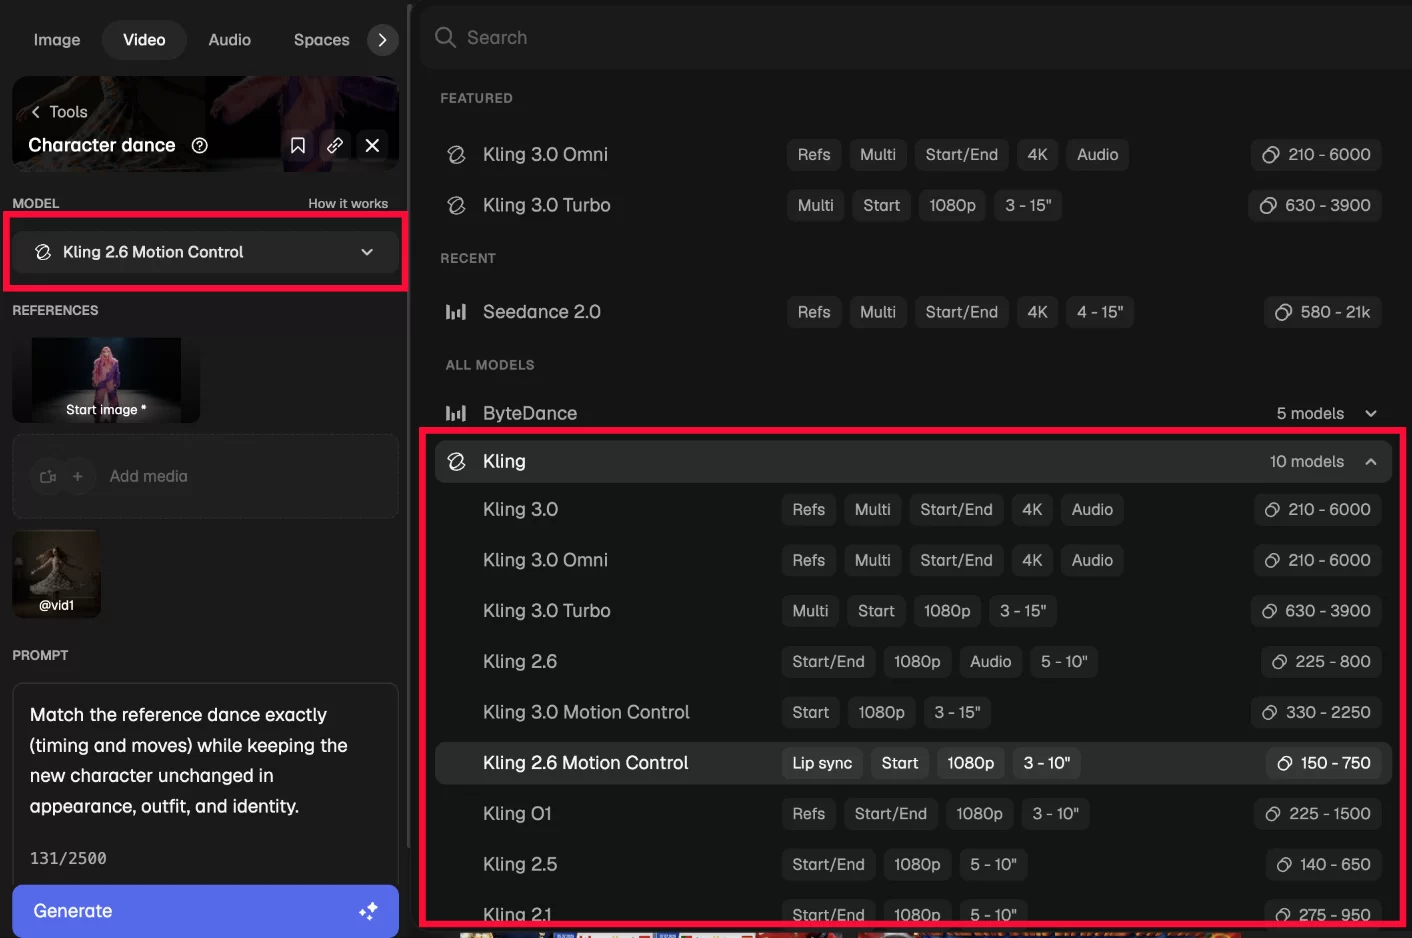Click 150 - 750 credits badge
The width and height of the screenshot is (1412, 938).
1323,763
